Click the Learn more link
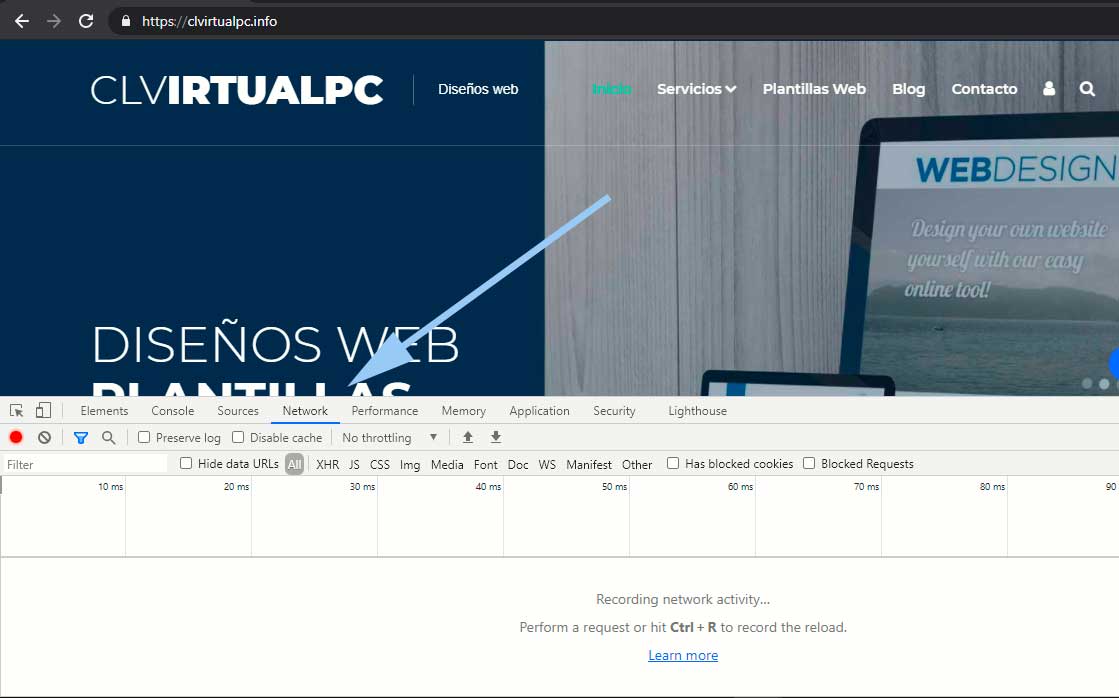 [683, 655]
